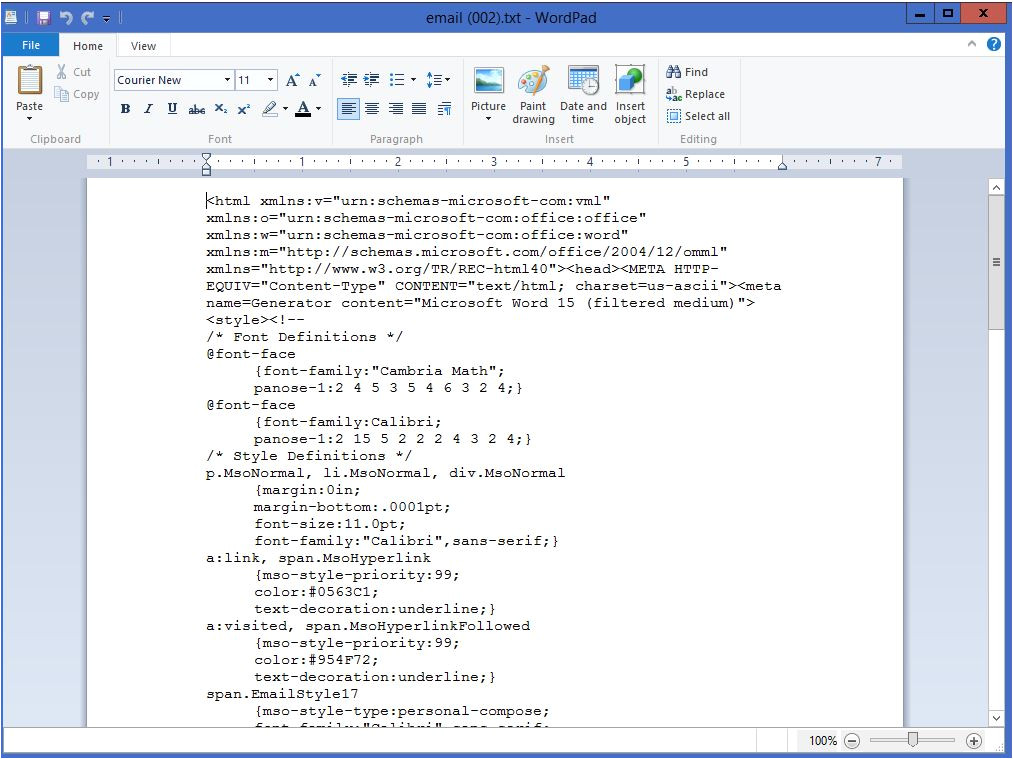Toggle Superscript formatting
Viewport: 1013px width, 759px height.
click(x=244, y=109)
